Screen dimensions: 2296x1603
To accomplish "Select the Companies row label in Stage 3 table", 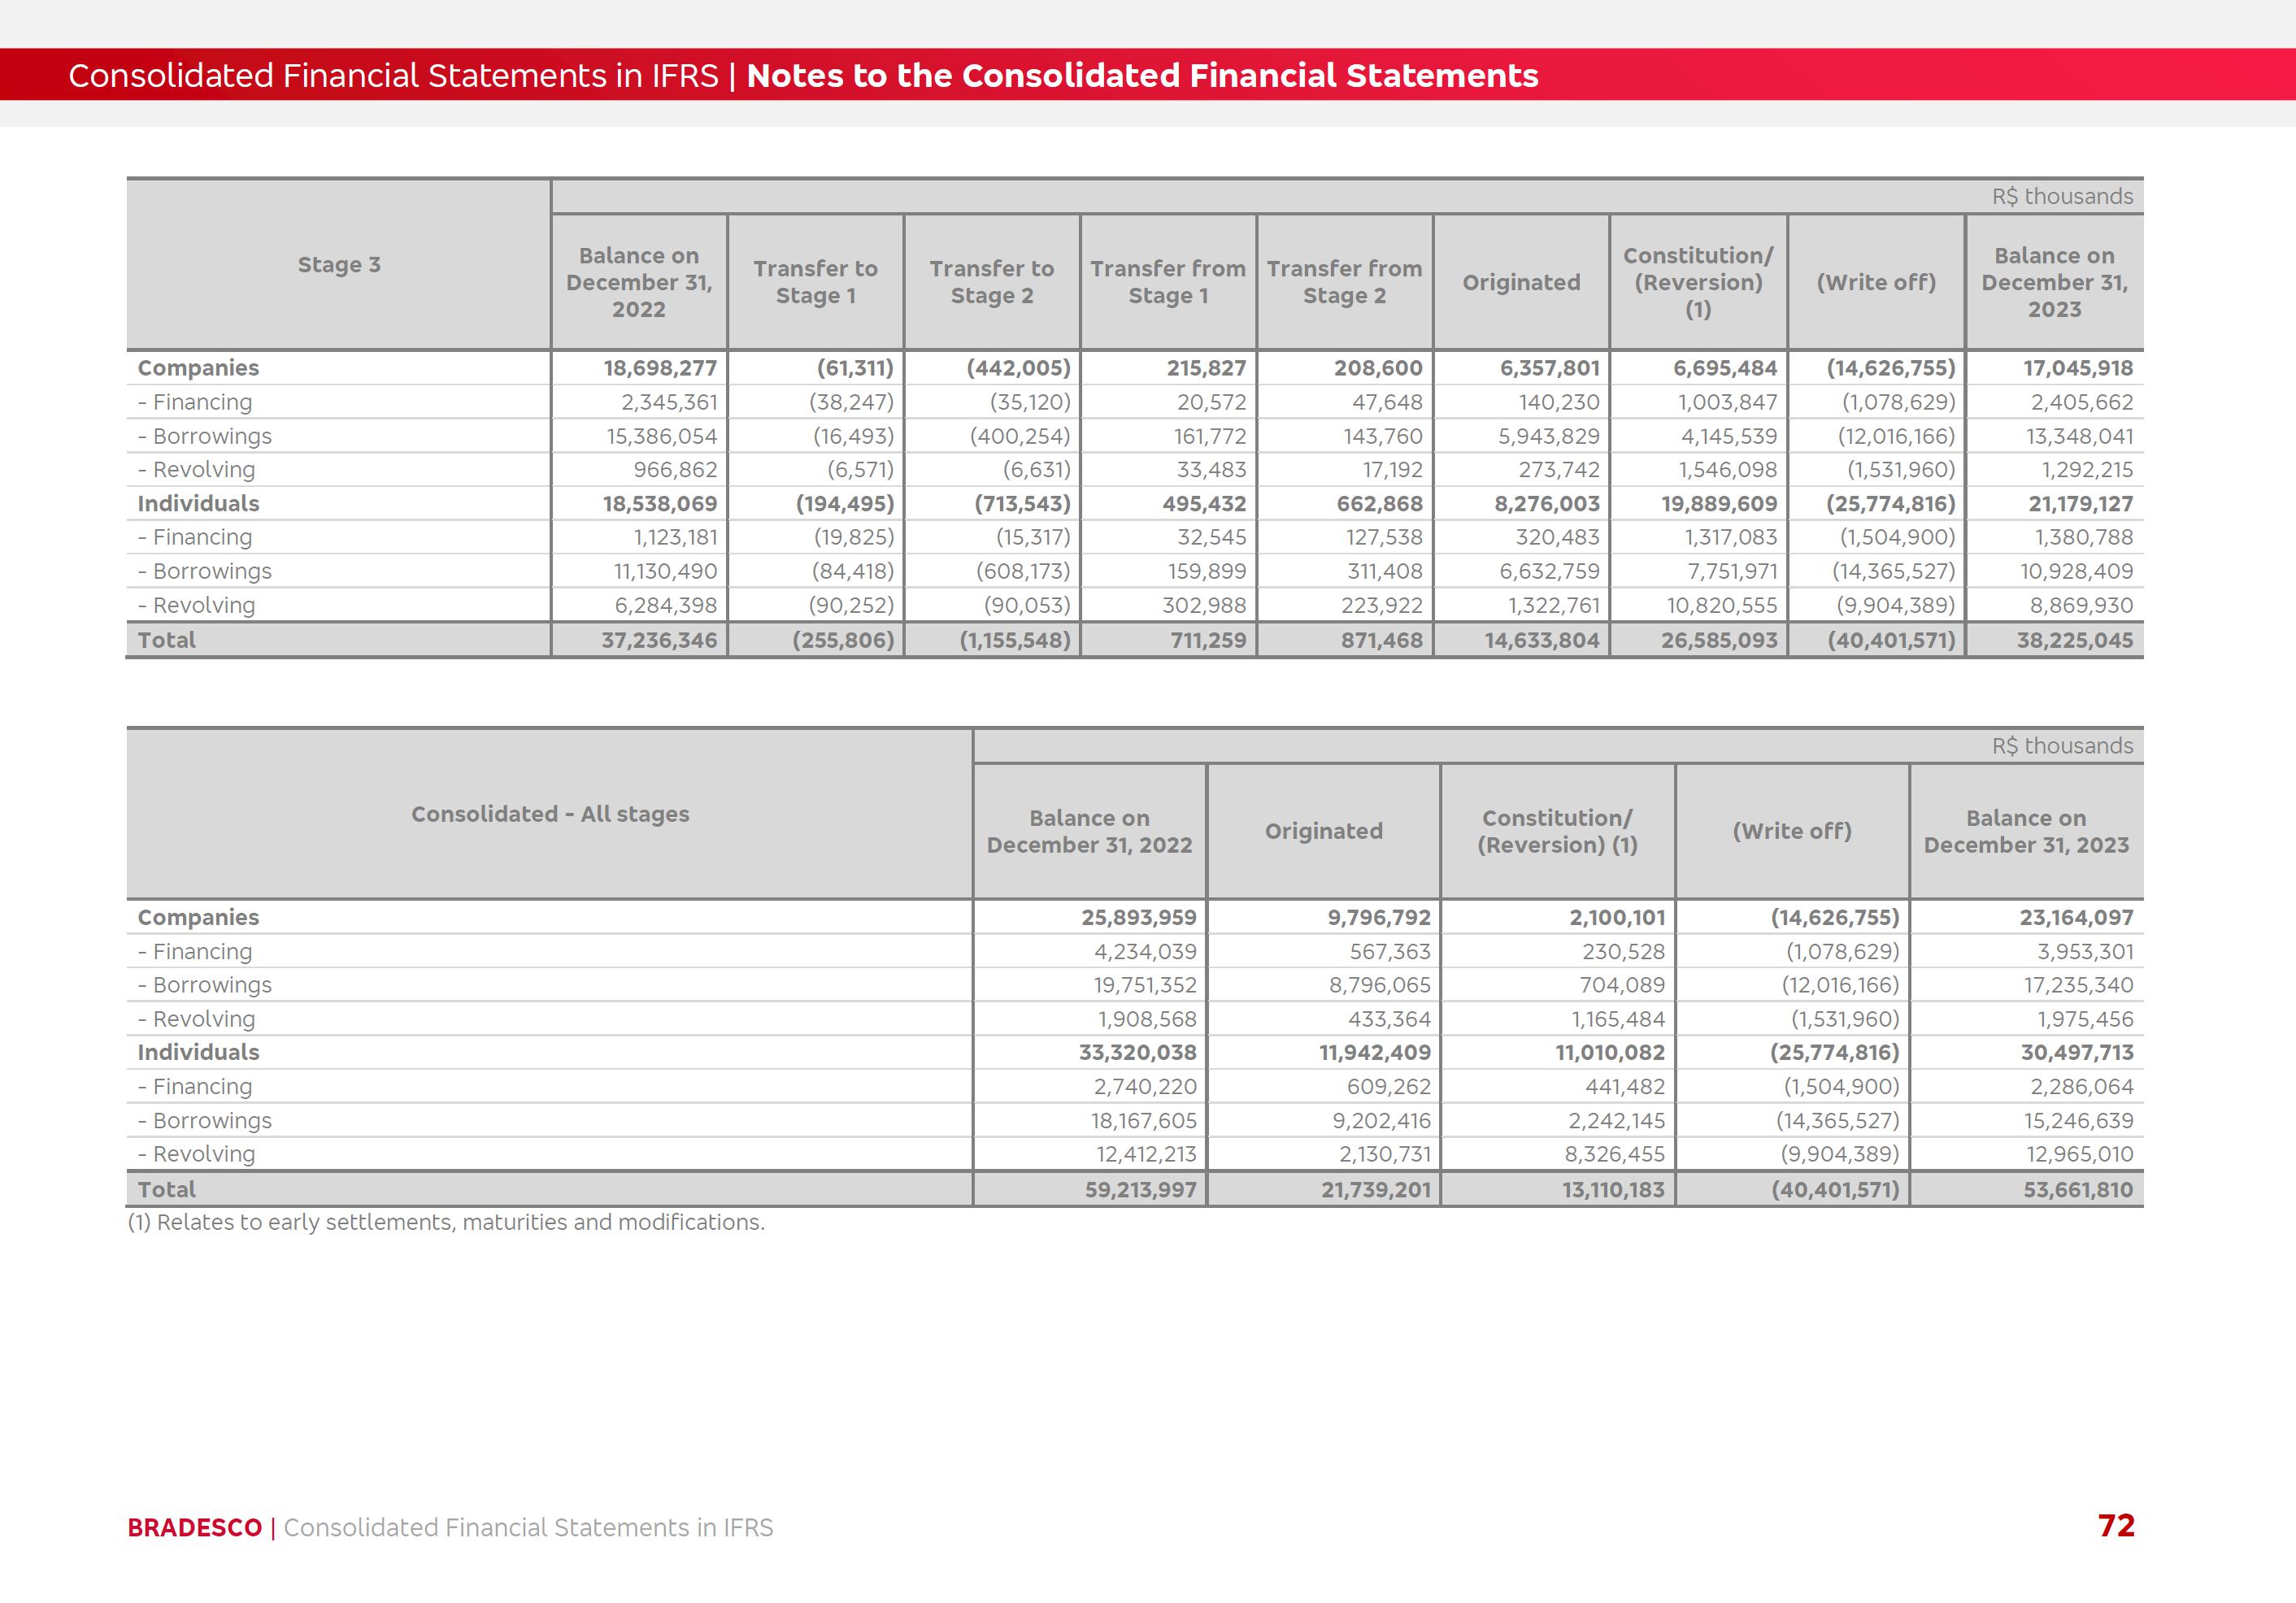I will coord(198,368).
